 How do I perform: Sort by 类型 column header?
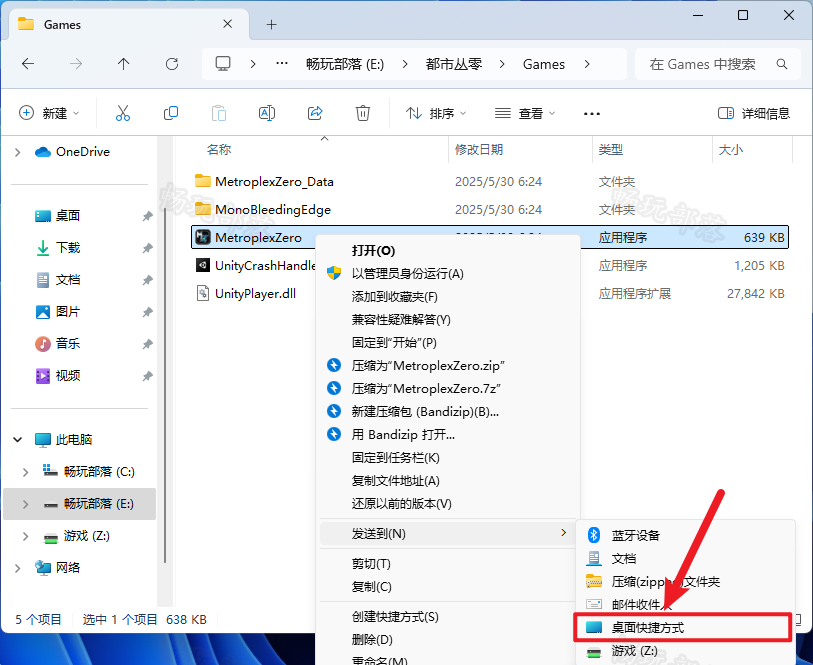click(611, 150)
